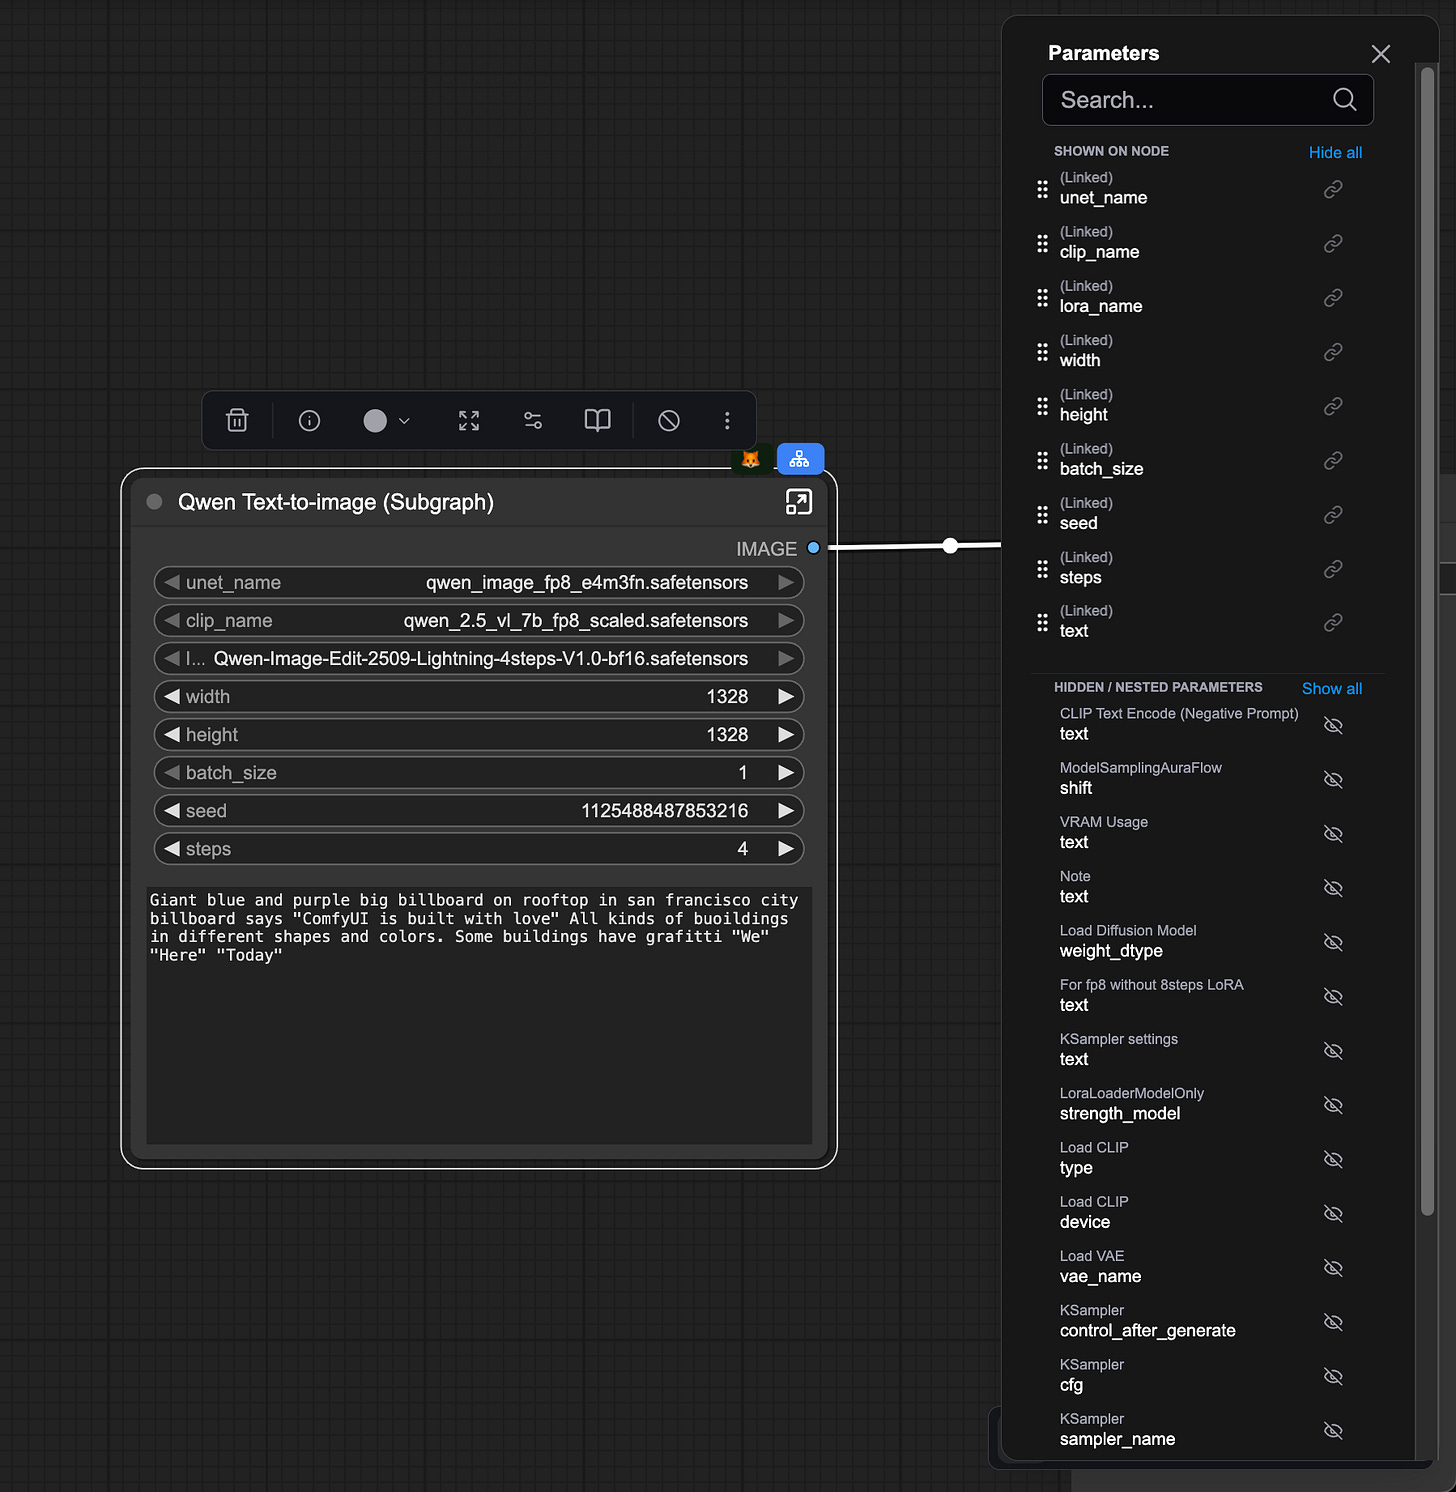Grab drag handle for batch_size row
The height and width of the screenshot is (1492, 1456).
[x=1042, y=460]
